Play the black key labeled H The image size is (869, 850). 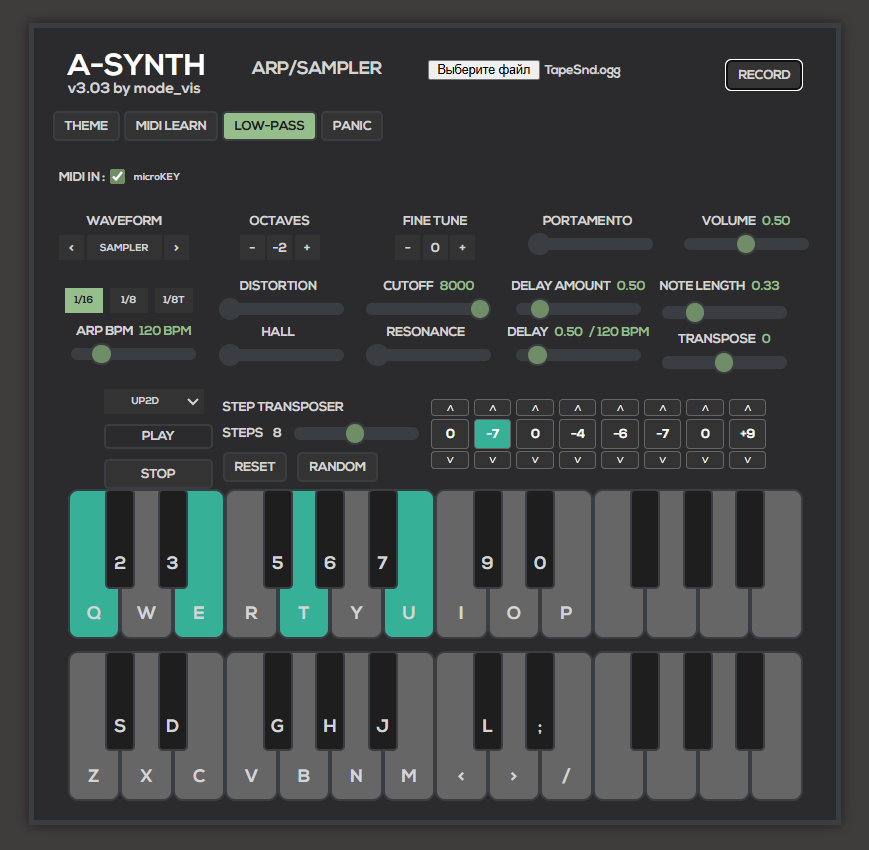pos(330,701)
